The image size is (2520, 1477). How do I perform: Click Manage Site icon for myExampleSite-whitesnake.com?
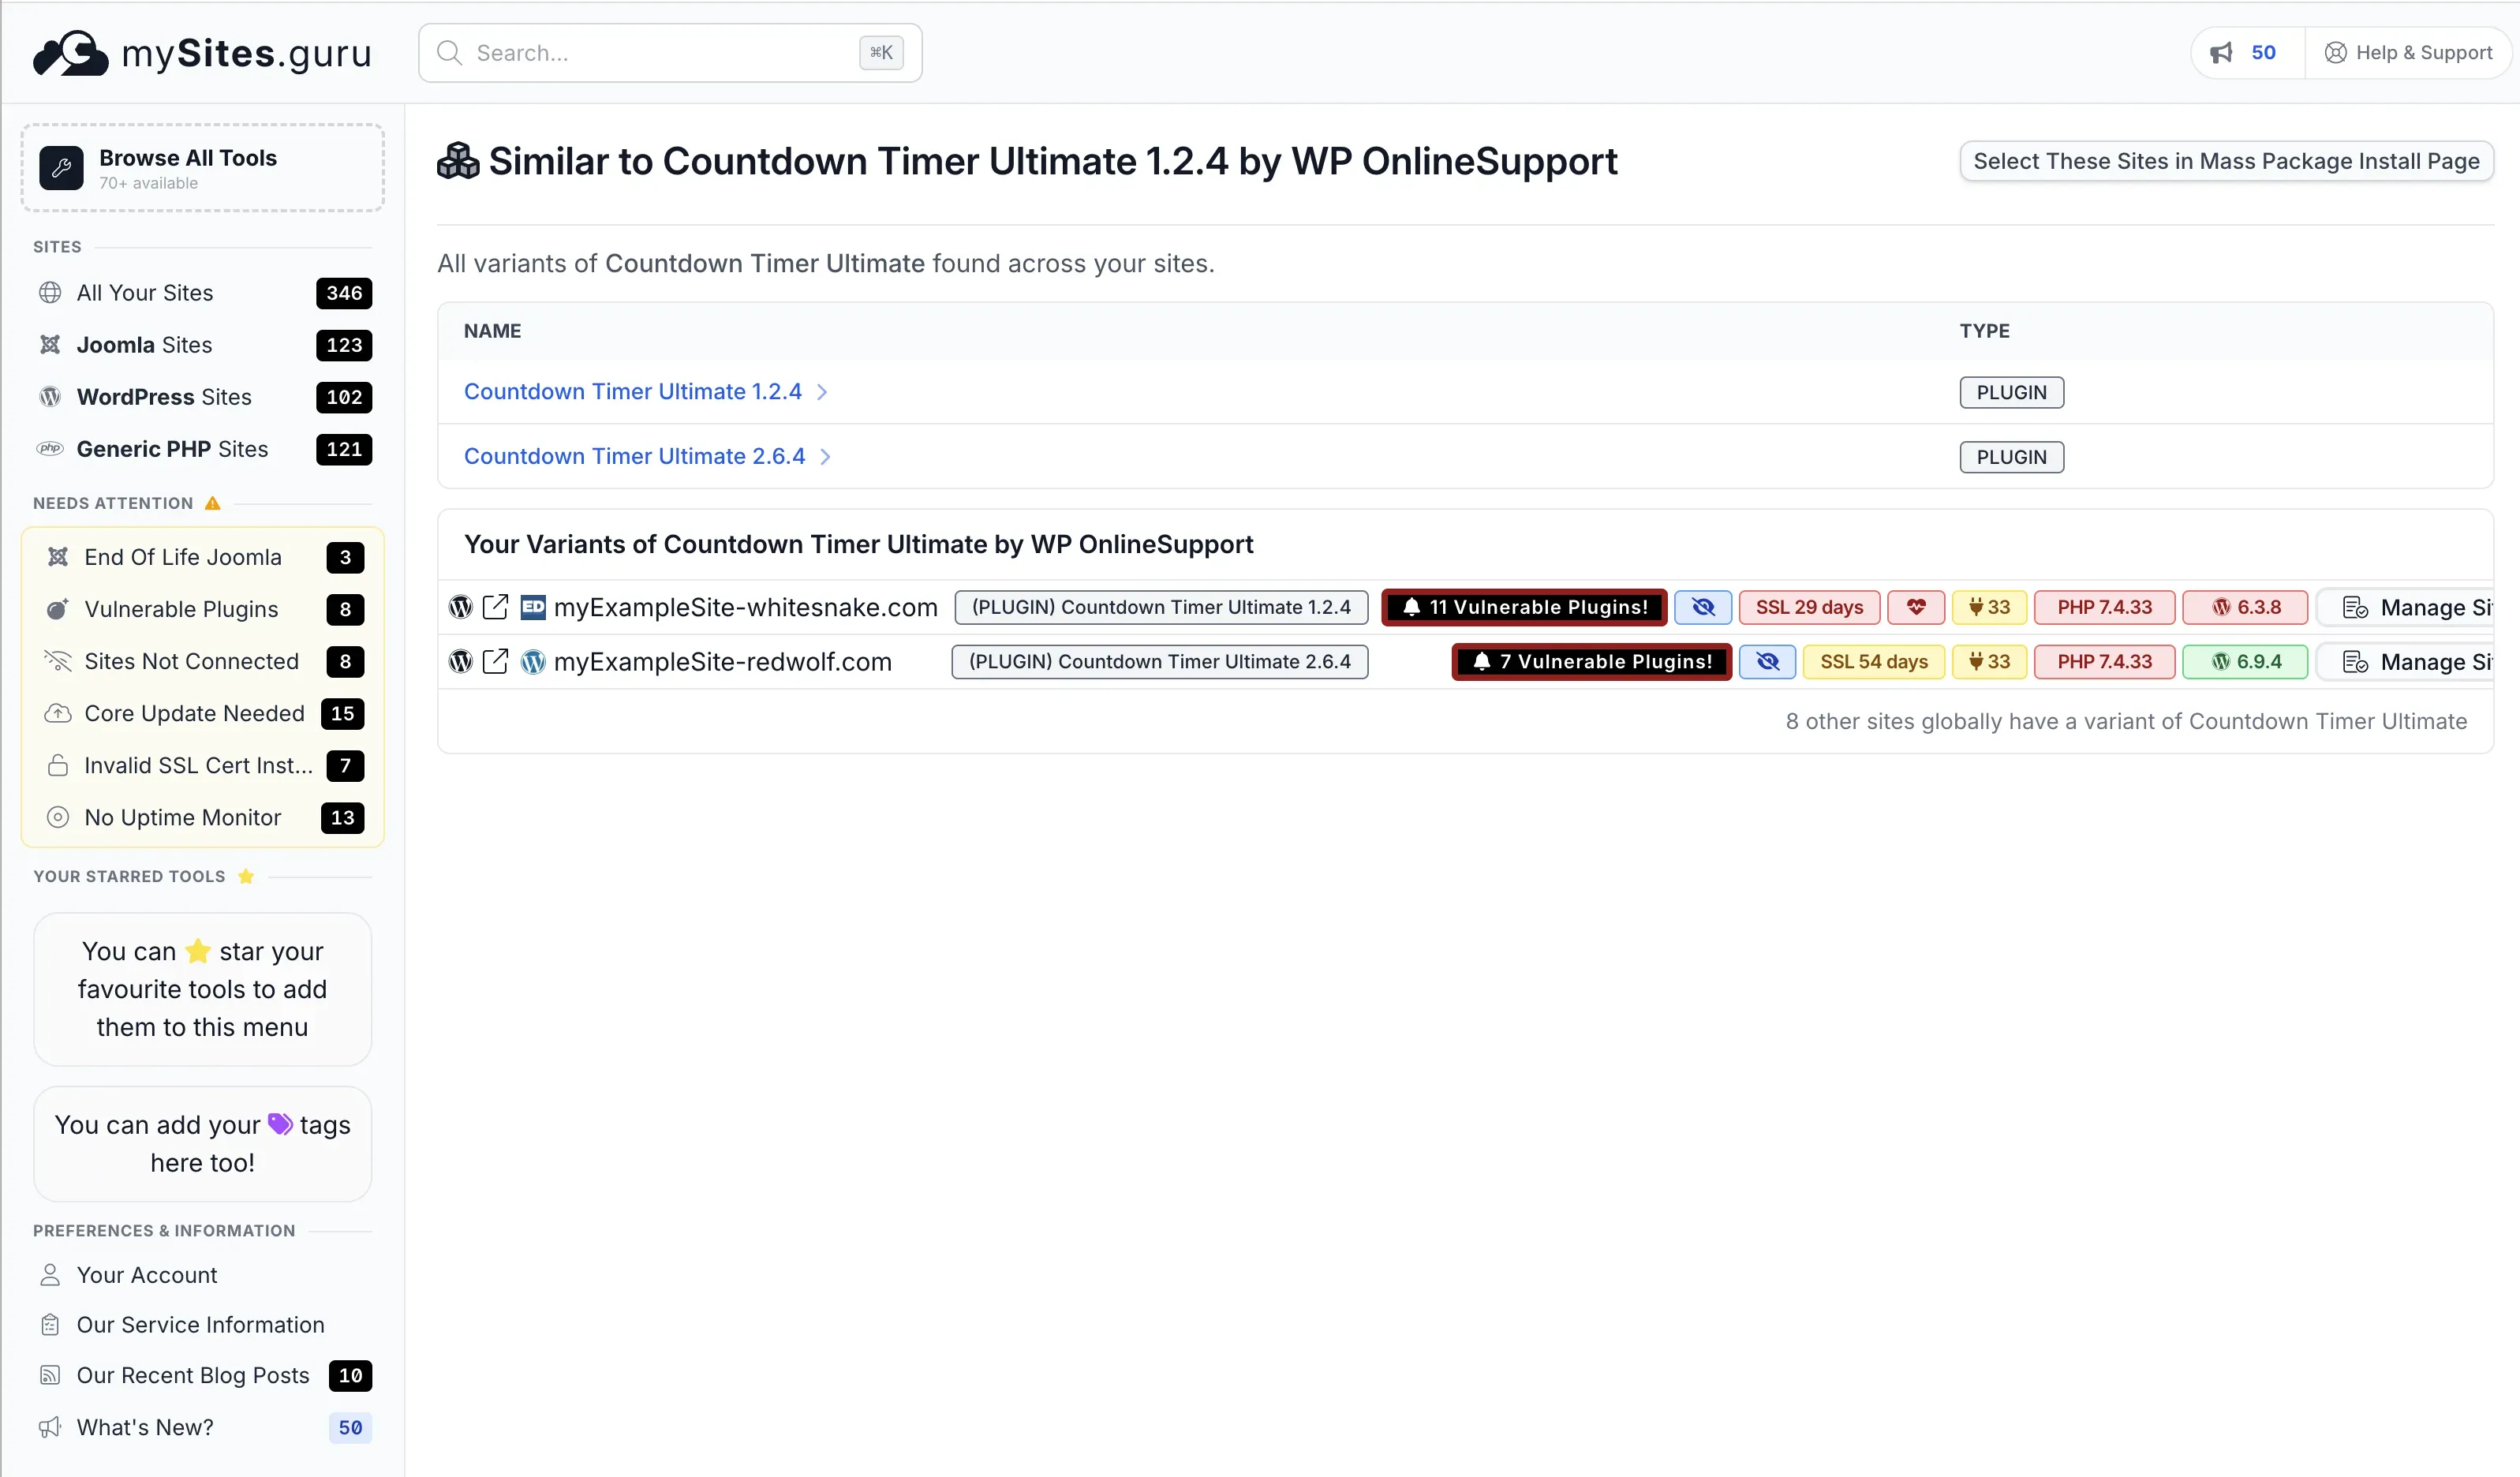click(x=2356, y=607)
